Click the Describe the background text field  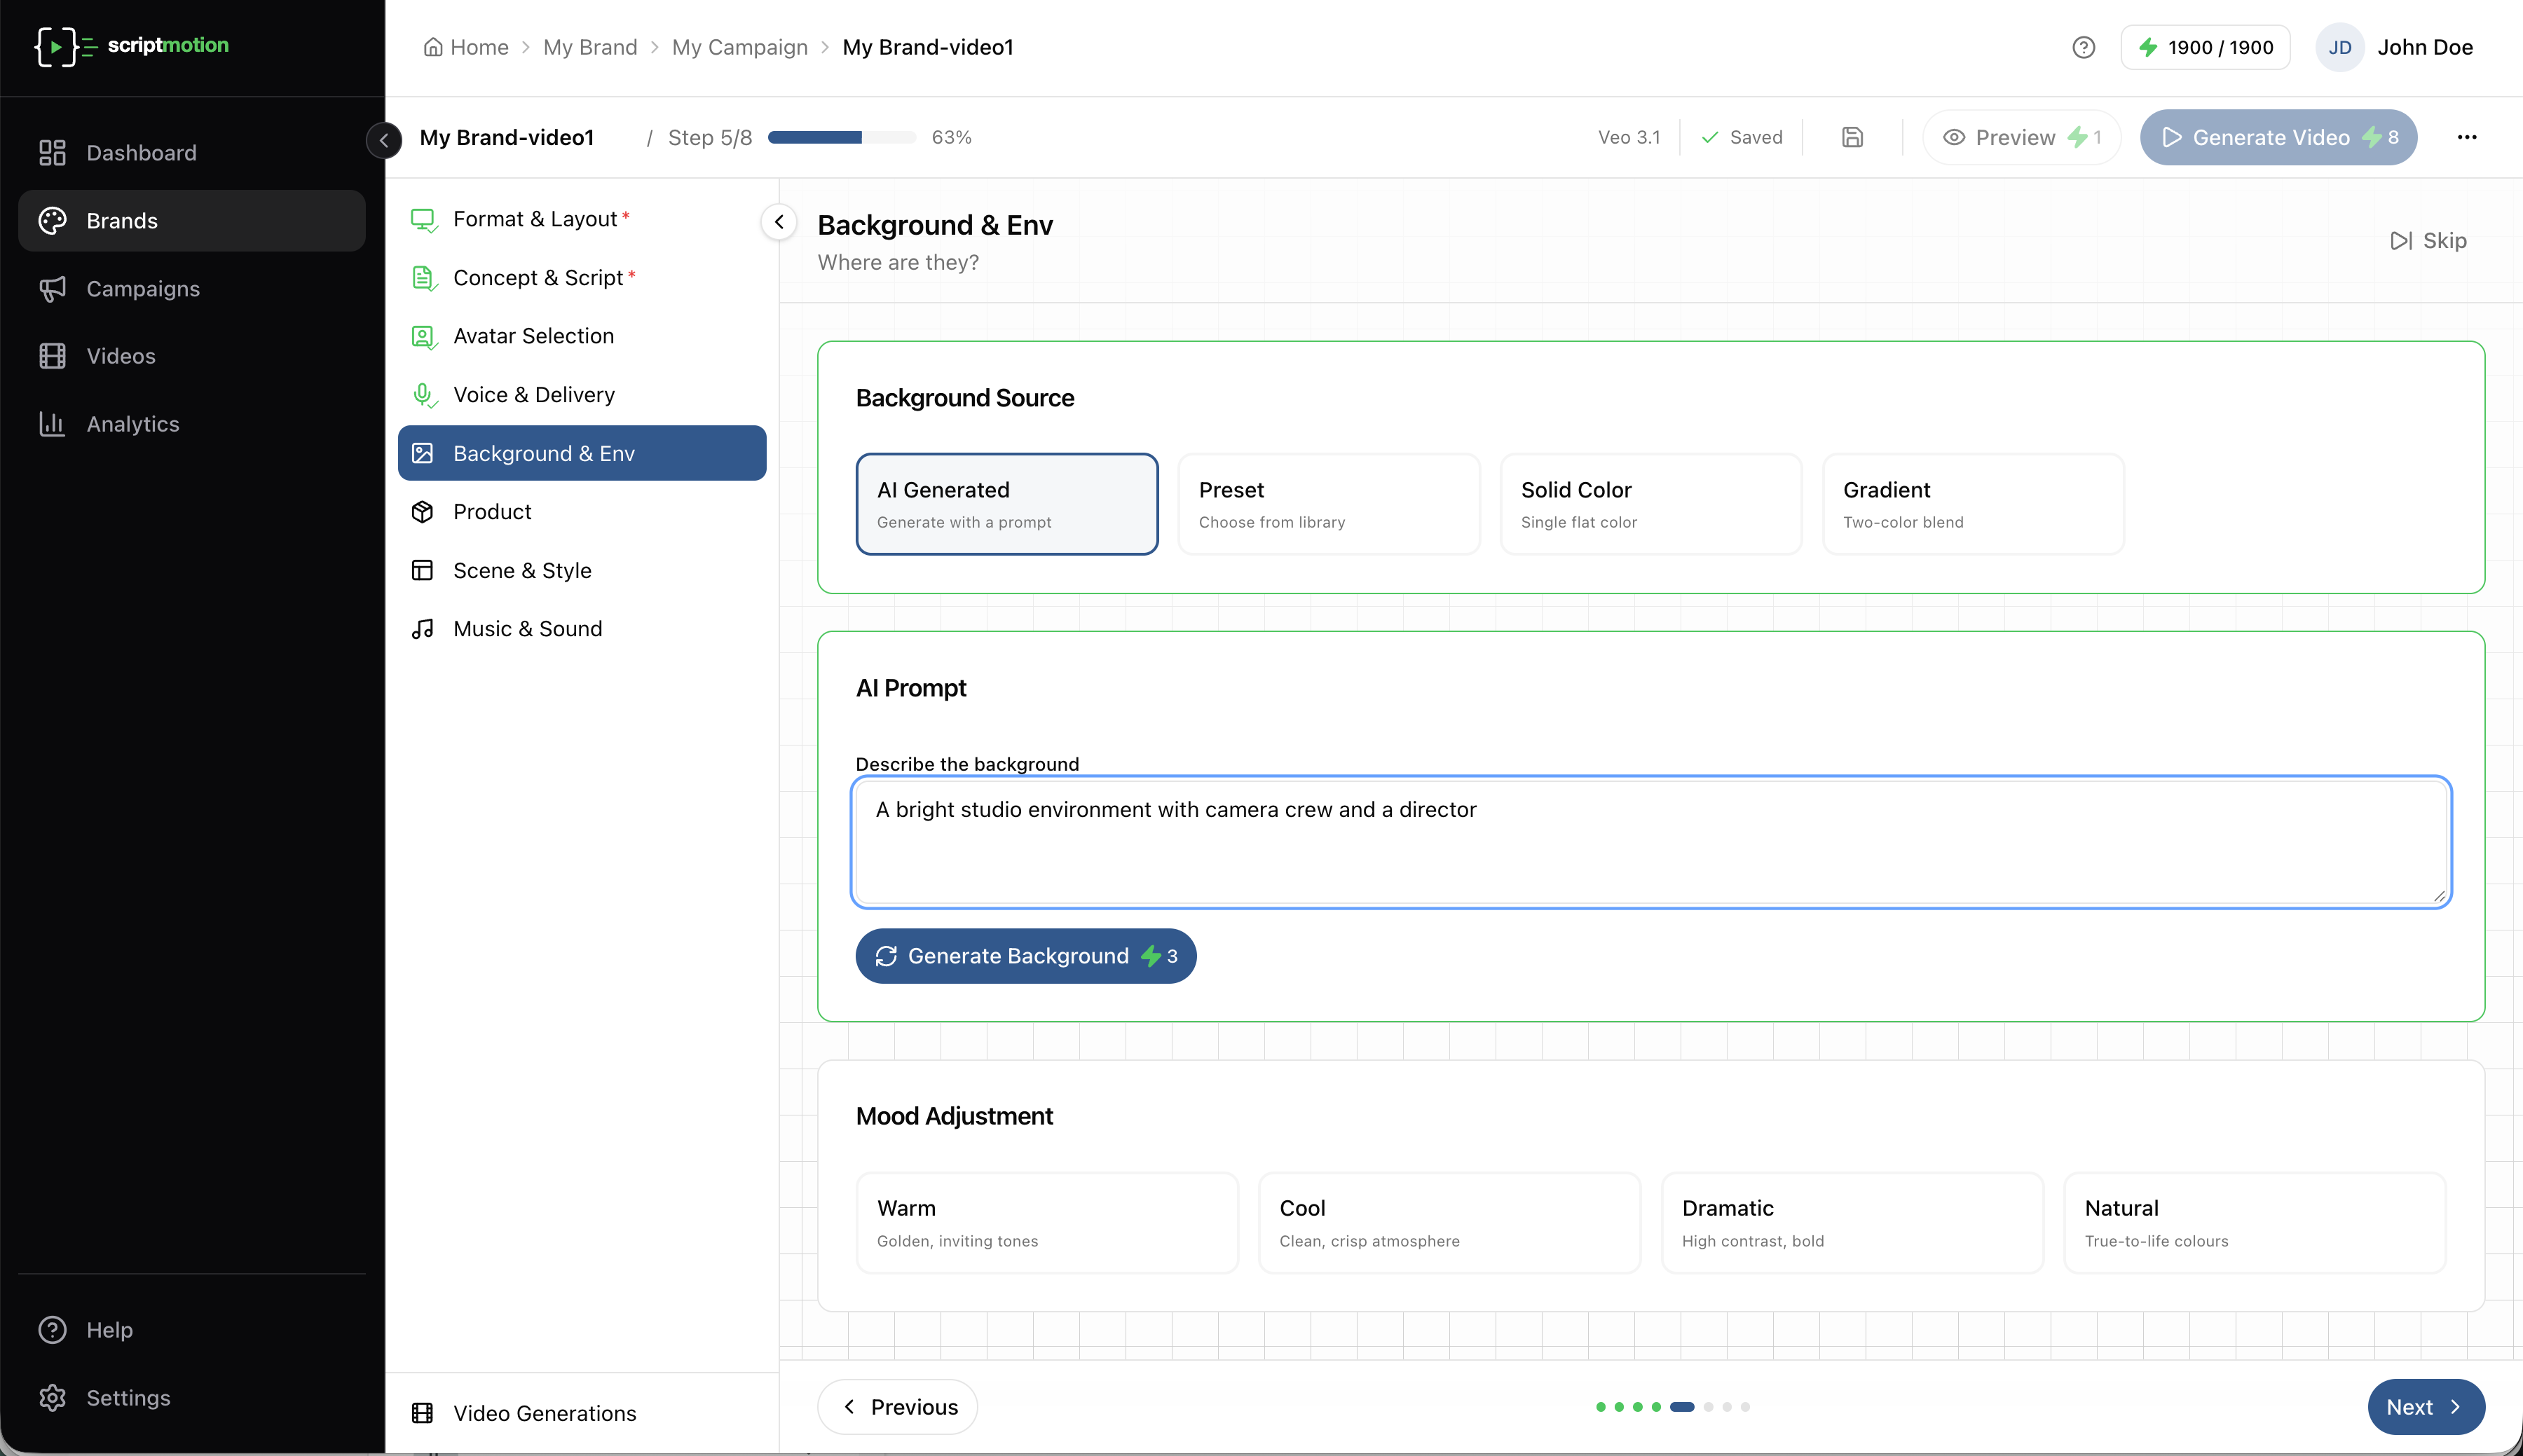point(1650,841)
